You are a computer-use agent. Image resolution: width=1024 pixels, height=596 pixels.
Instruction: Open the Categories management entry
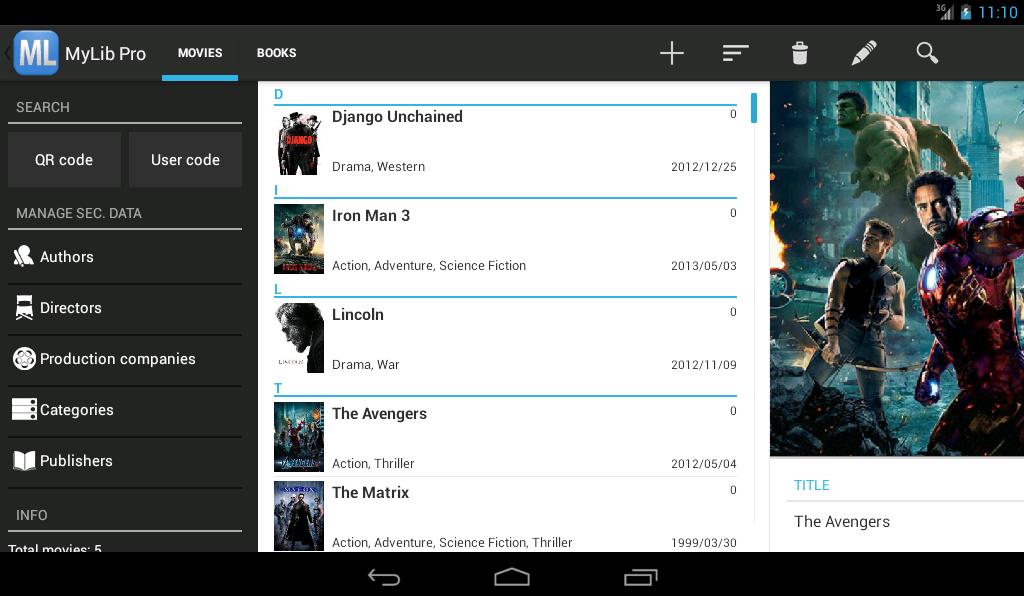[x=125, y=409]
